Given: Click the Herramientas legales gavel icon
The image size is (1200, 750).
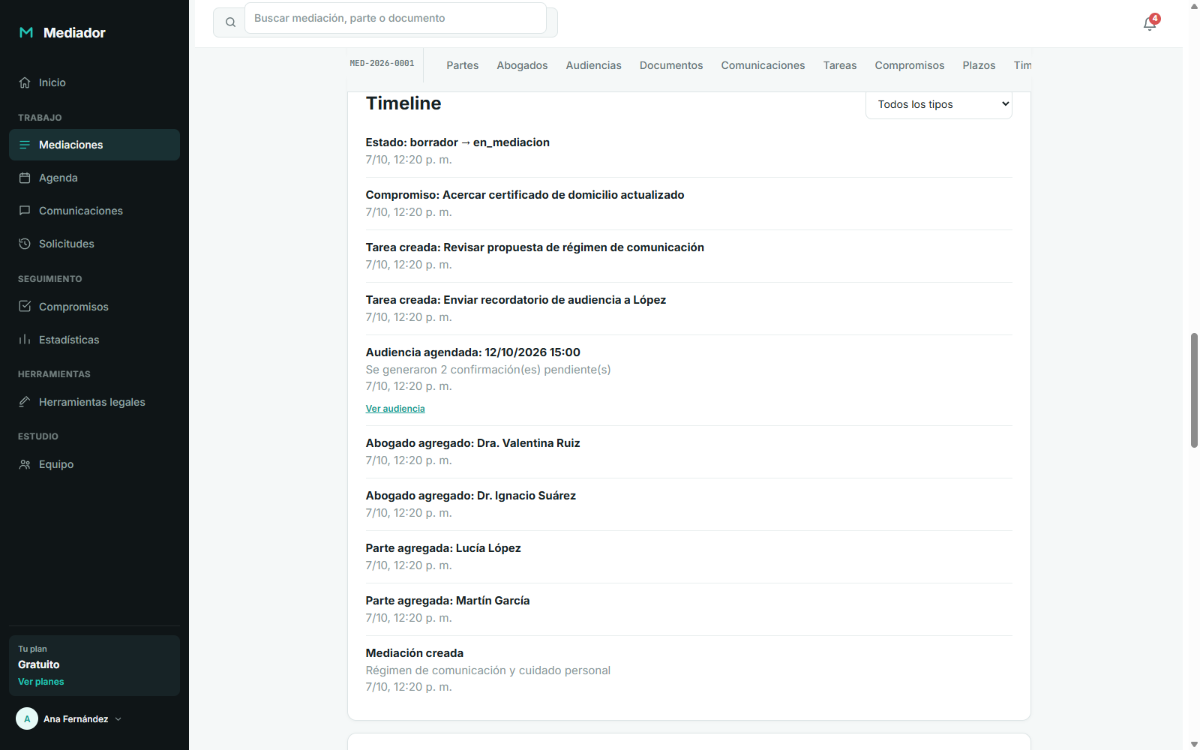Looking at the screenshot, I should [25, 402].
